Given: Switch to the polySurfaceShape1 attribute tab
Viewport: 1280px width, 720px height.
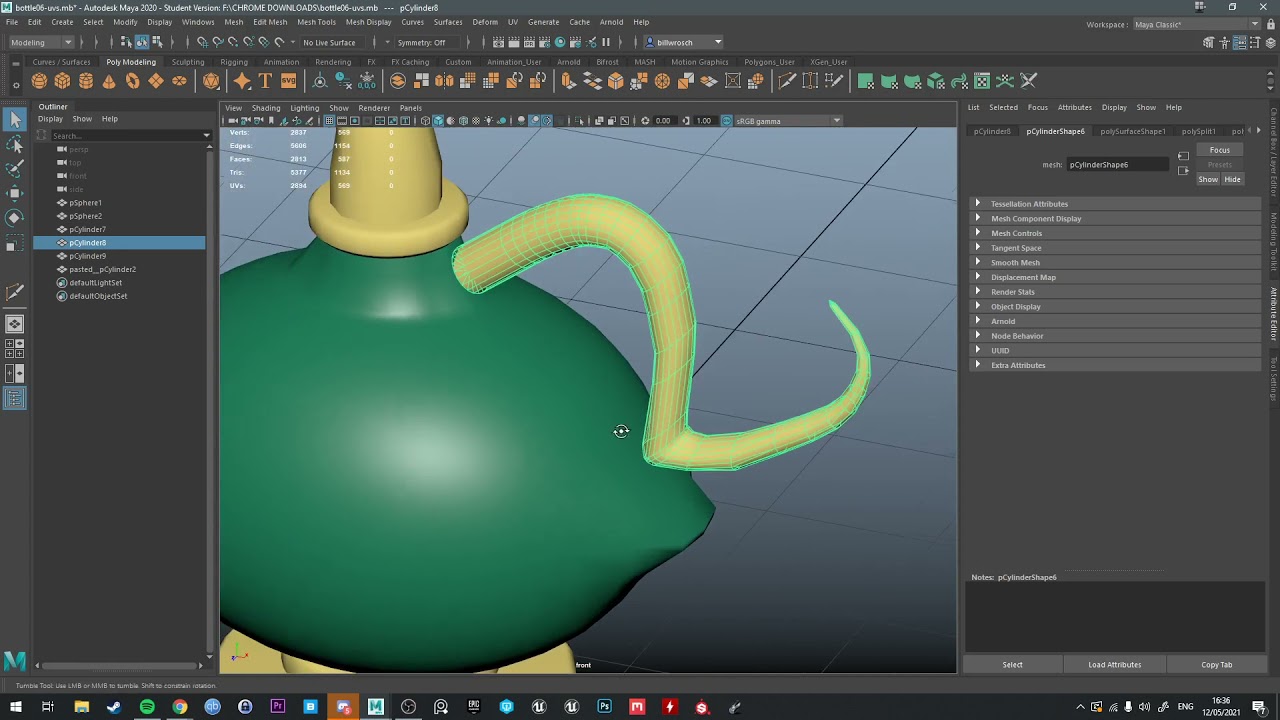Looking at the screenshot, I should [1132, 131].
